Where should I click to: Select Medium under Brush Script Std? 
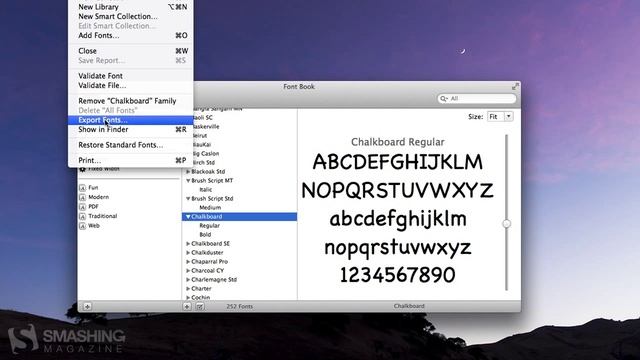pyautogui.click(x=239, y=207)
